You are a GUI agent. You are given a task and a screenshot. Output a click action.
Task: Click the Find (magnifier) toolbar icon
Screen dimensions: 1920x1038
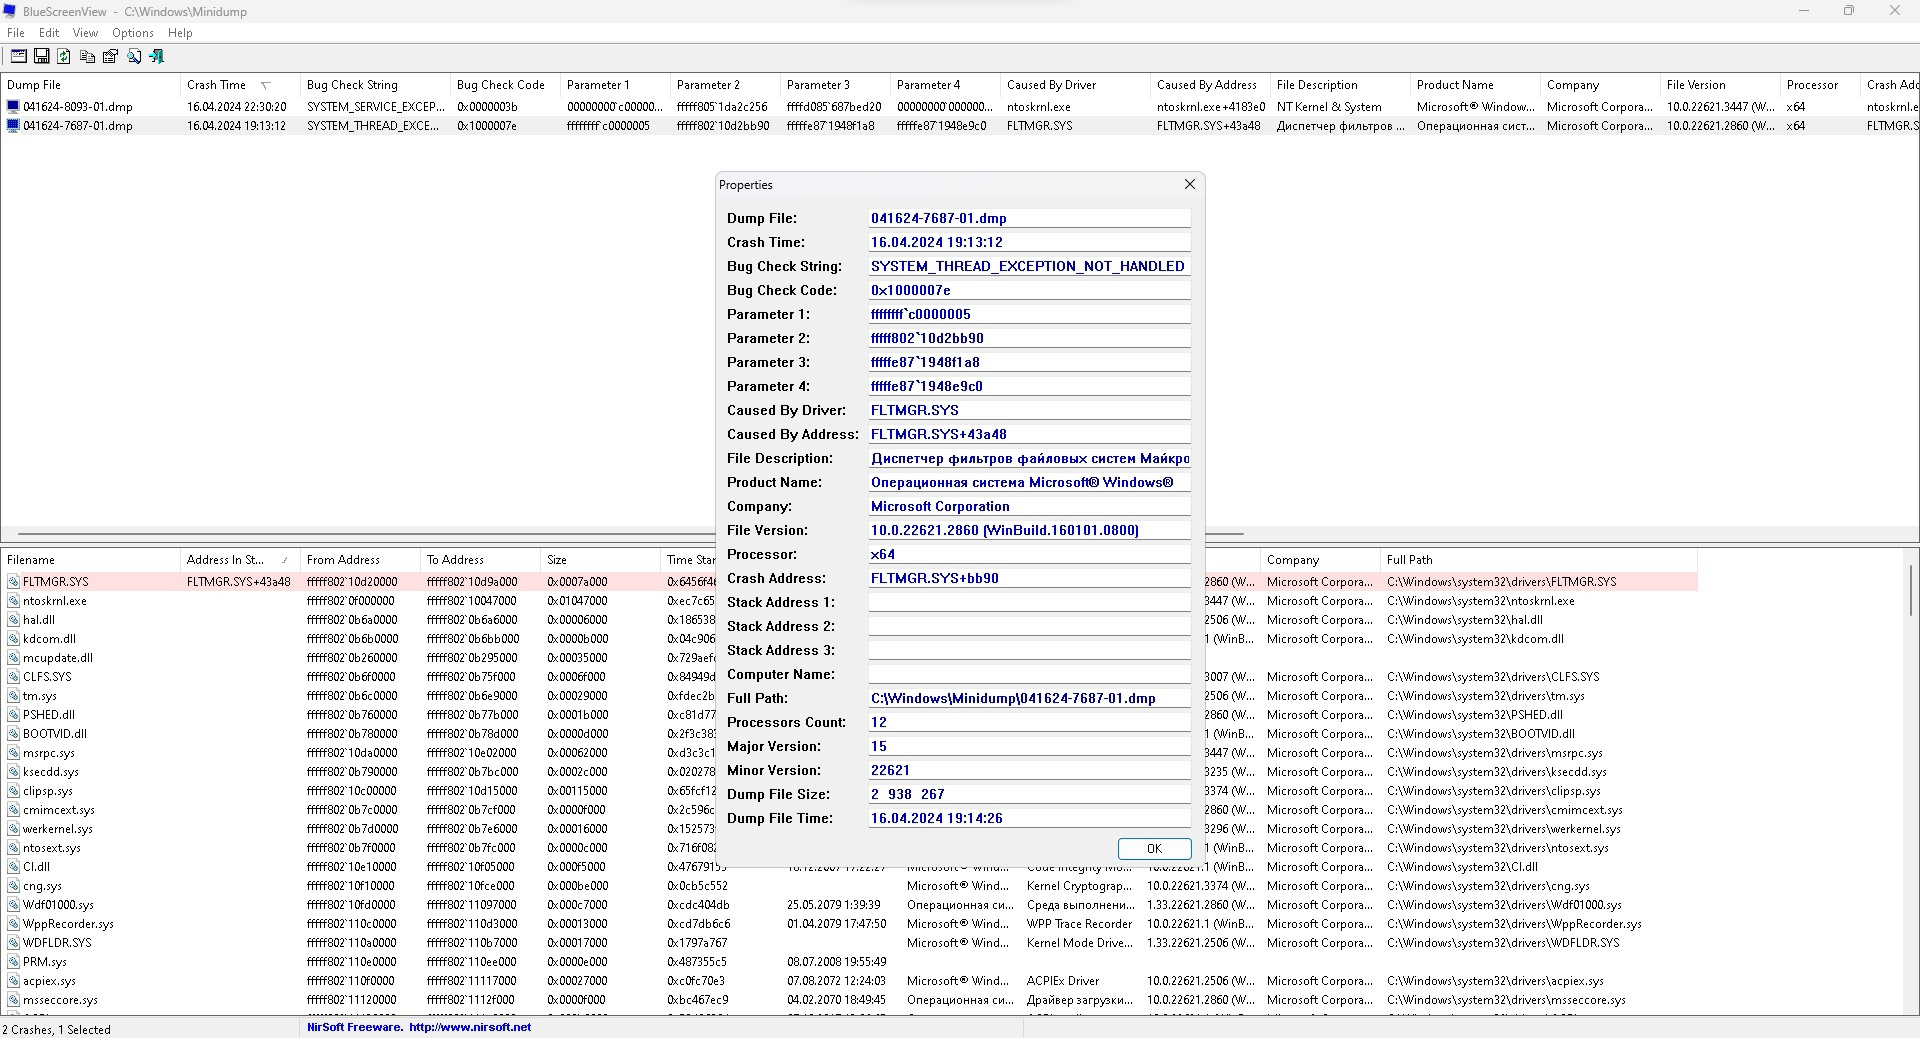pos(133,56)
